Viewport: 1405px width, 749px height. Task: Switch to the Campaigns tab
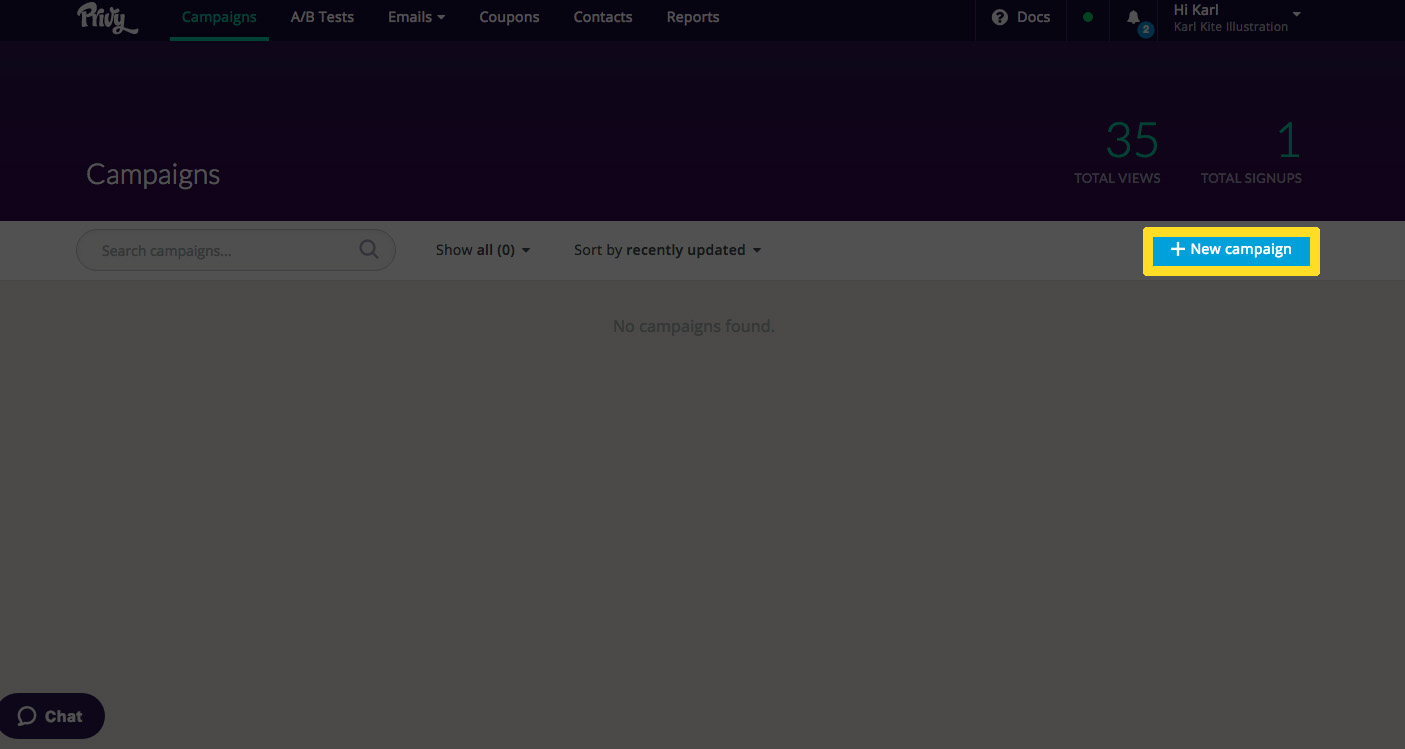(x=219, y=17)
